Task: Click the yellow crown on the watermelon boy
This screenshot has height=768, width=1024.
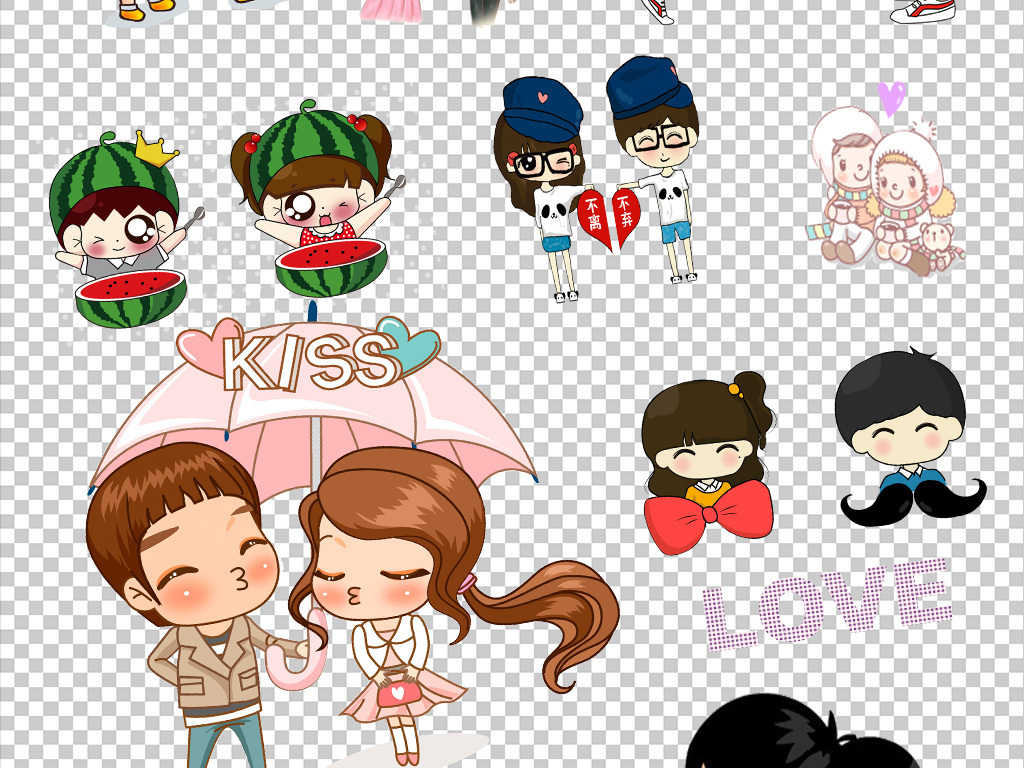Action: (x=157, y=151)
